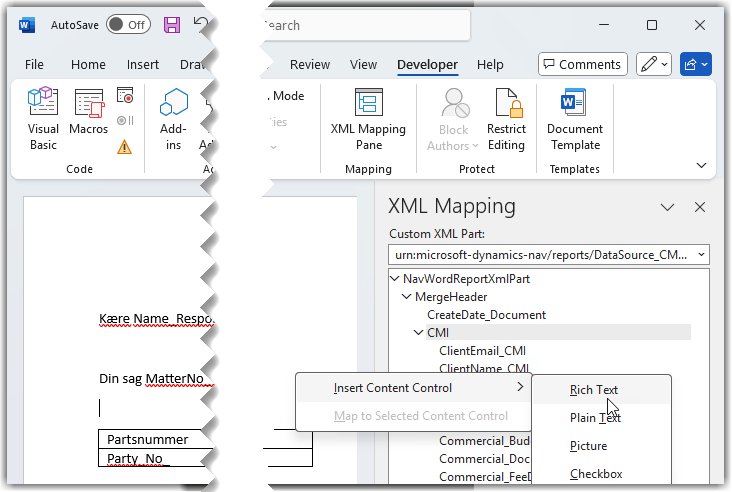This screenshot has height=492, width=732.
Task: Click the Record Macro icon
Action: coord(125,96)
